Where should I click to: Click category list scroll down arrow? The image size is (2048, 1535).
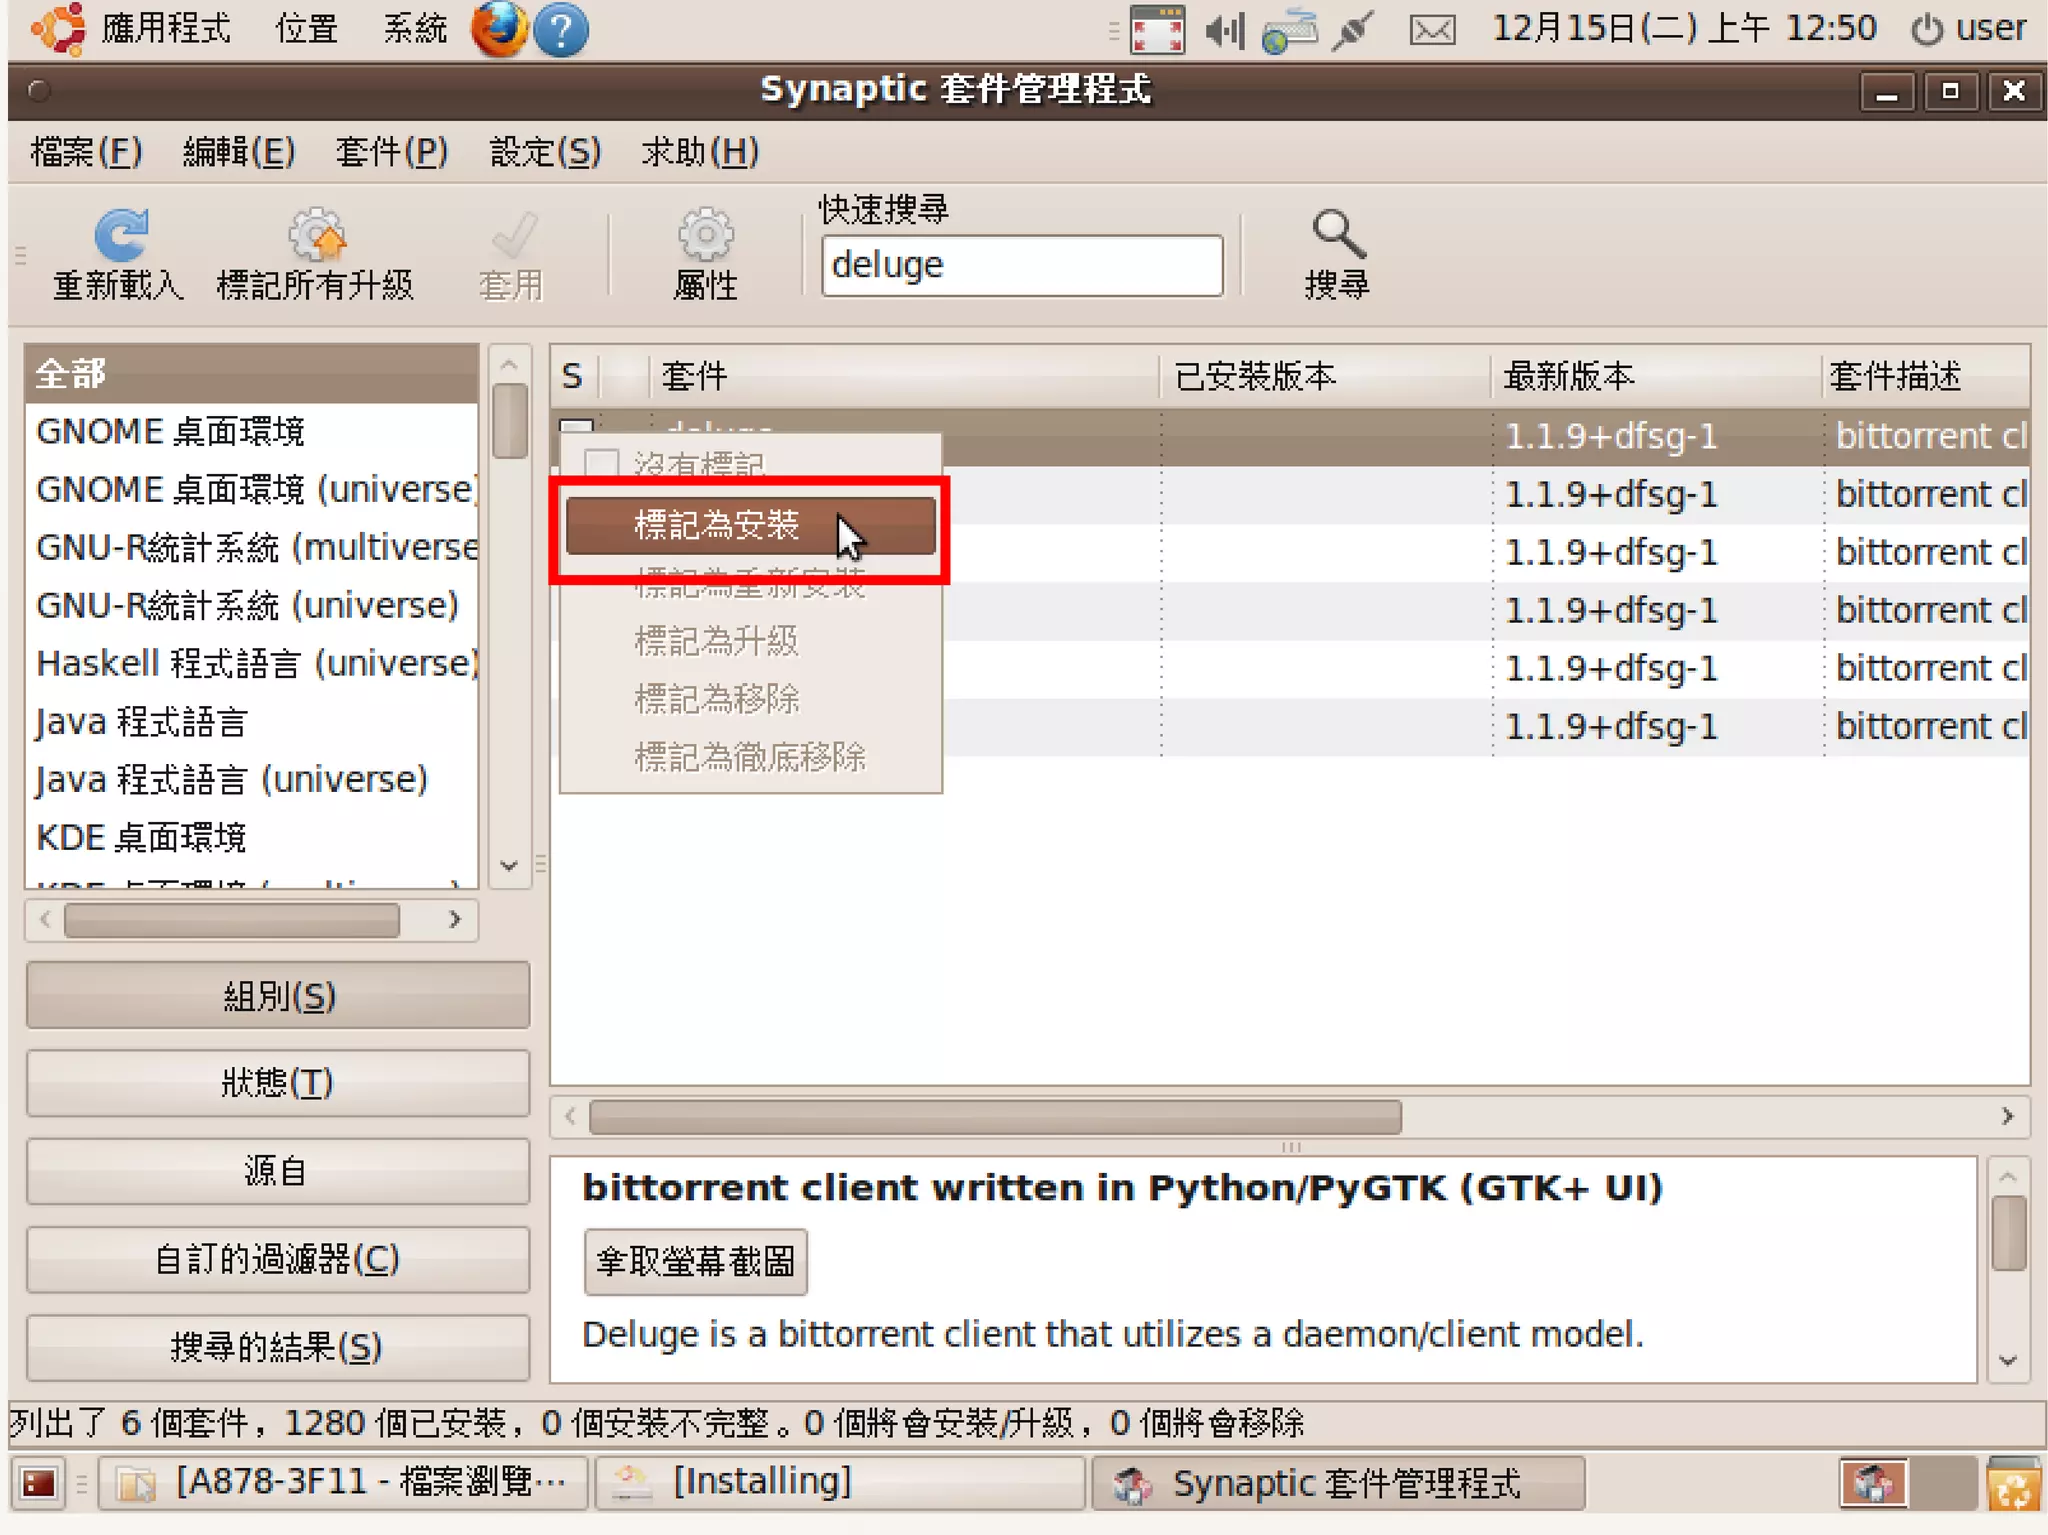[x=510, y=866]
